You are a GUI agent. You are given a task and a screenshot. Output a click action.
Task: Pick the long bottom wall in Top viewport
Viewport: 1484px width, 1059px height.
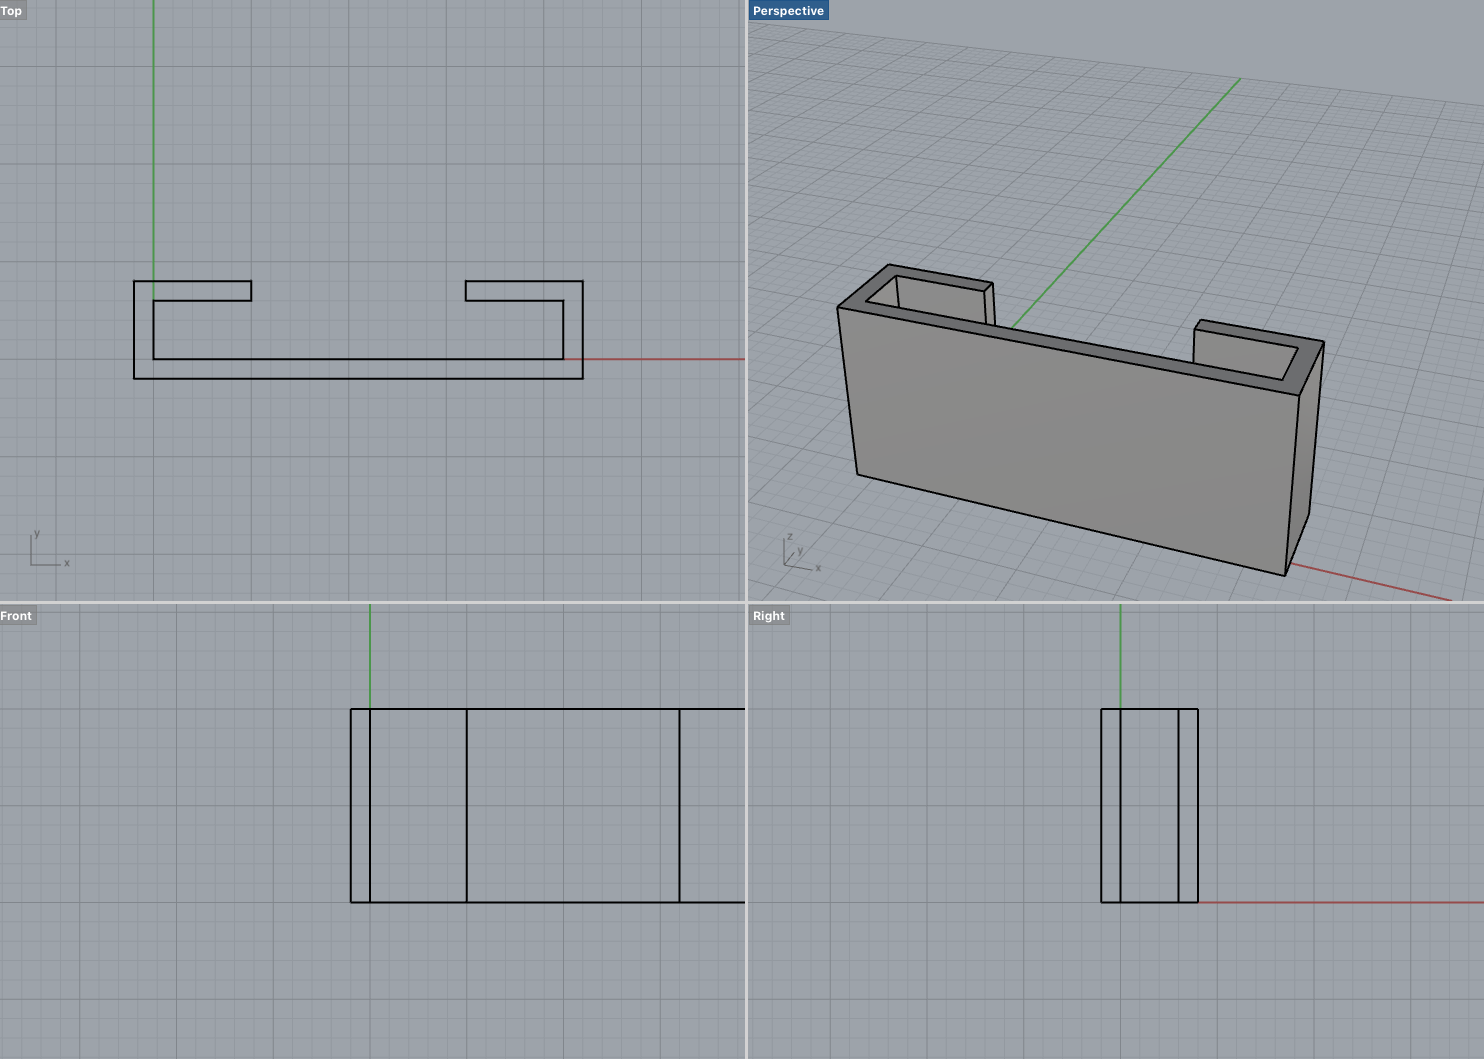point(358,369)
